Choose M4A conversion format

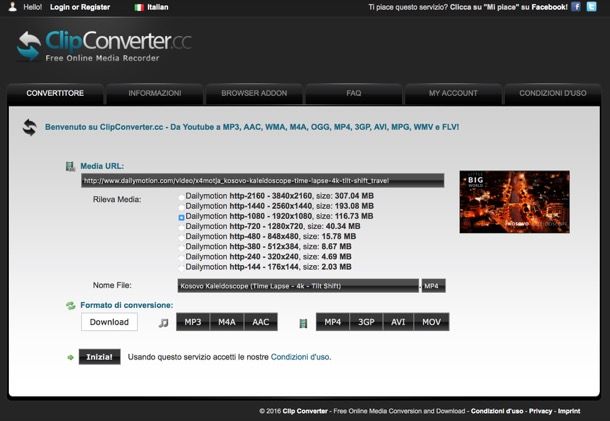pos(227,322)
